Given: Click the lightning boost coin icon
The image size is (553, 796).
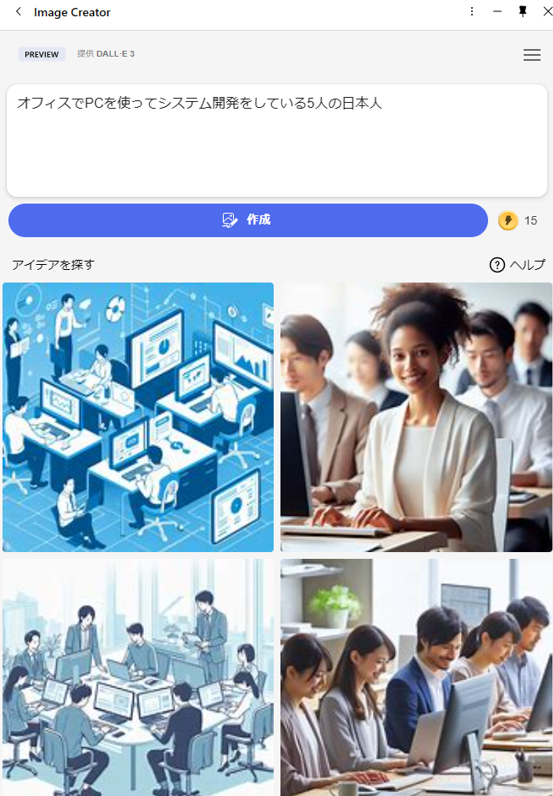Looking at the screenshot, I should pyautogui.click(x=508, y=220).
